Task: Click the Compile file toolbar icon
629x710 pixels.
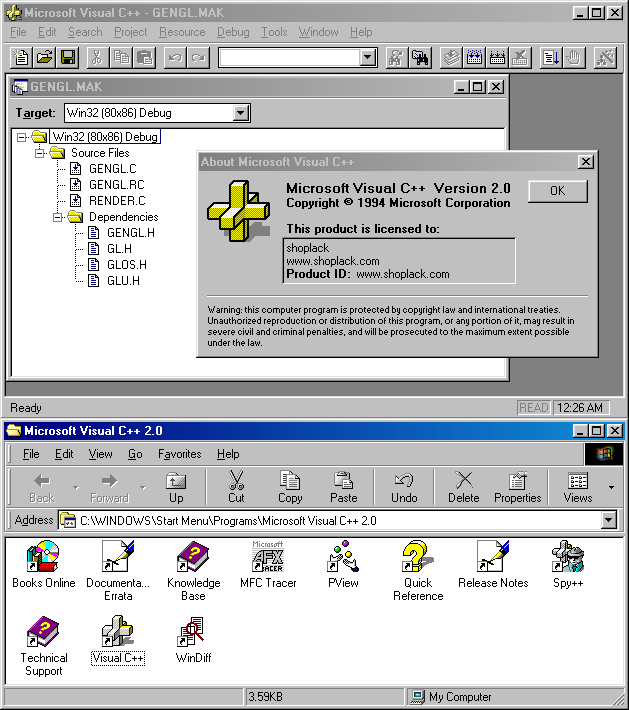Action: coord(451,58)
